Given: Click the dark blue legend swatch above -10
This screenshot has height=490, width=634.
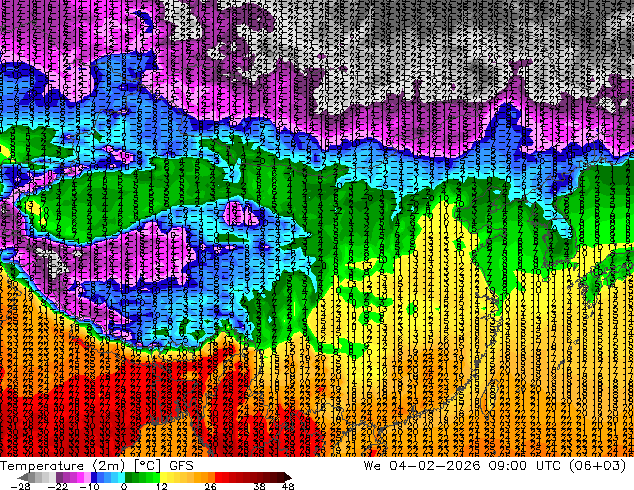Looking at the screenshot, I should (x=94, y=477).
